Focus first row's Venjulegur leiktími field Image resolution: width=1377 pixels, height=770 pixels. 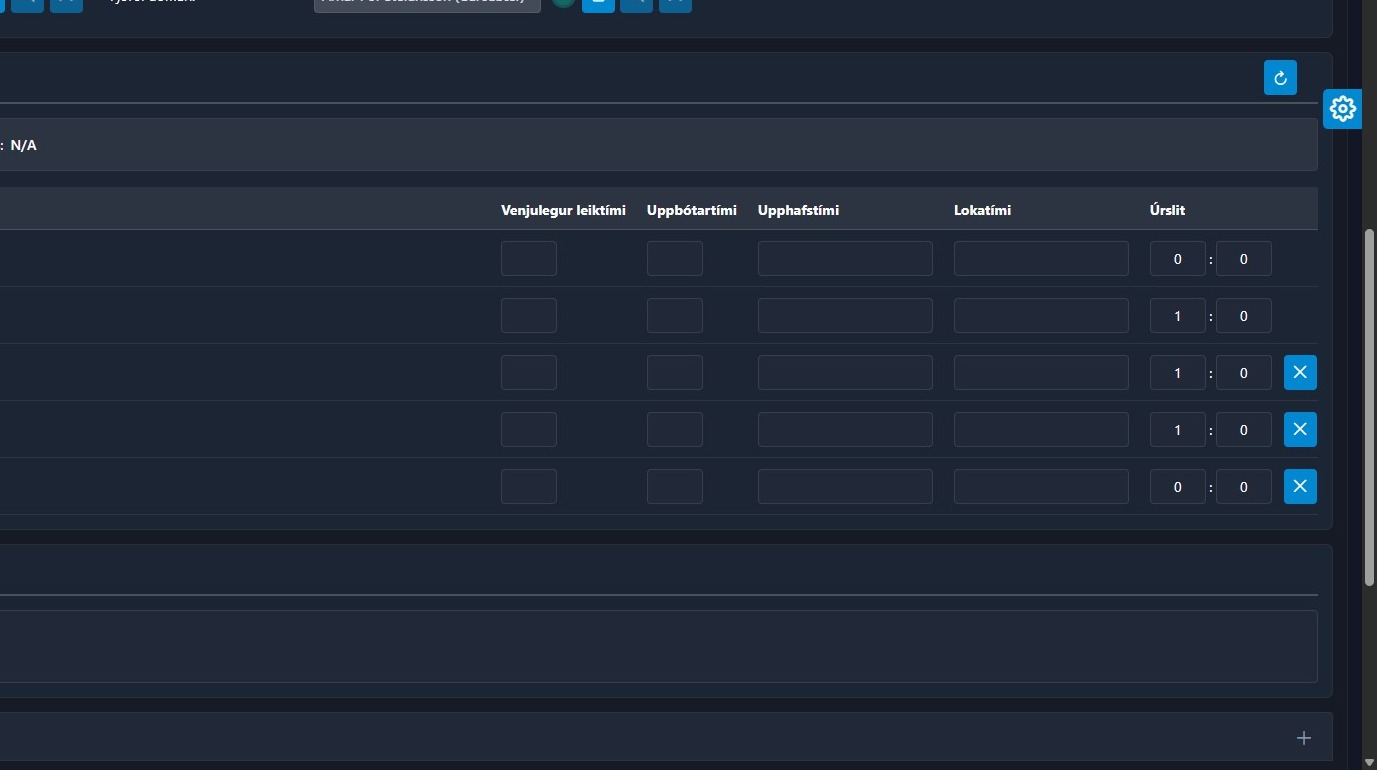click(x=529, y=258)
